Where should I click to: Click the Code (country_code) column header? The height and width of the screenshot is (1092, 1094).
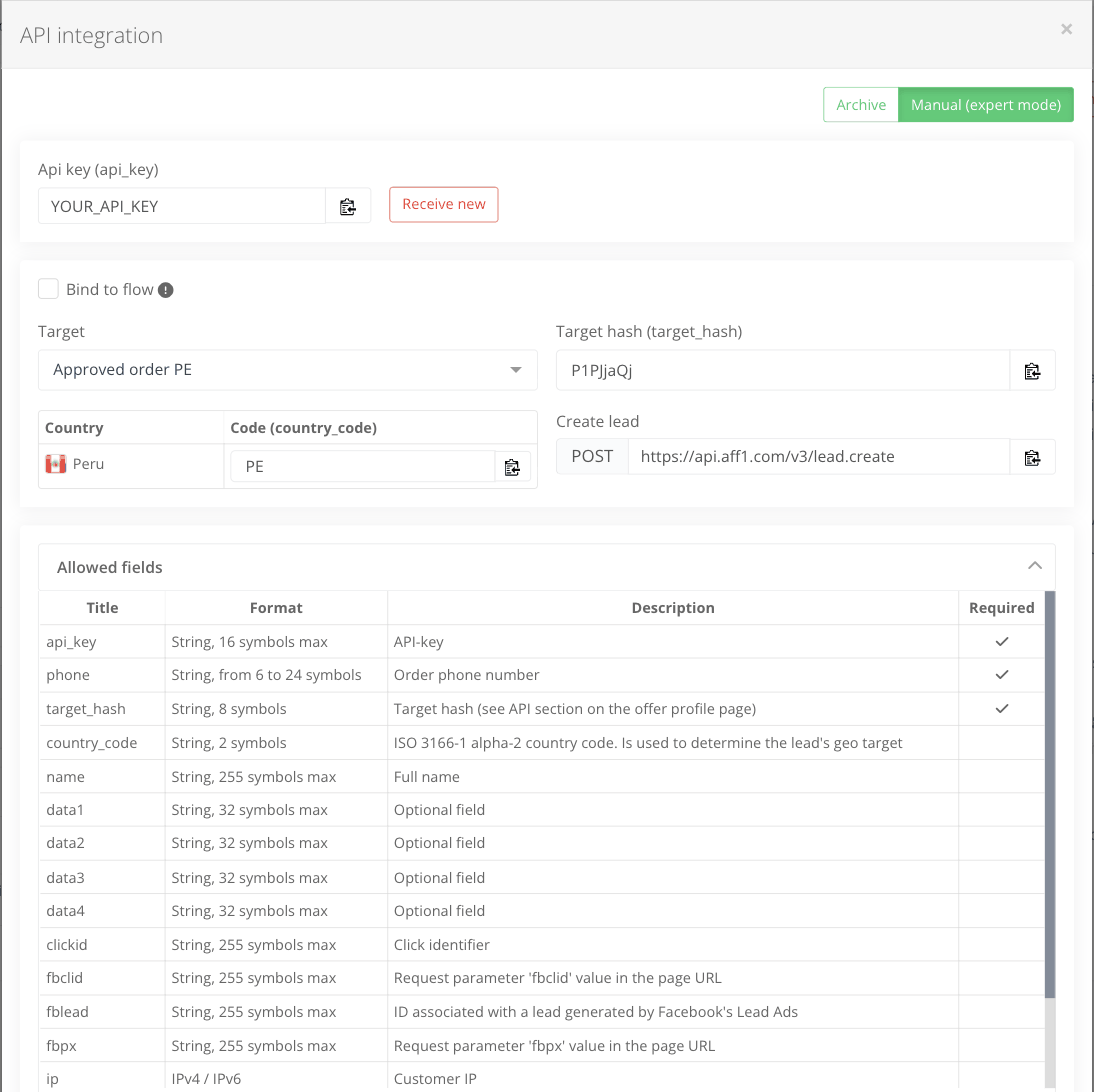[x=304, y=428]
